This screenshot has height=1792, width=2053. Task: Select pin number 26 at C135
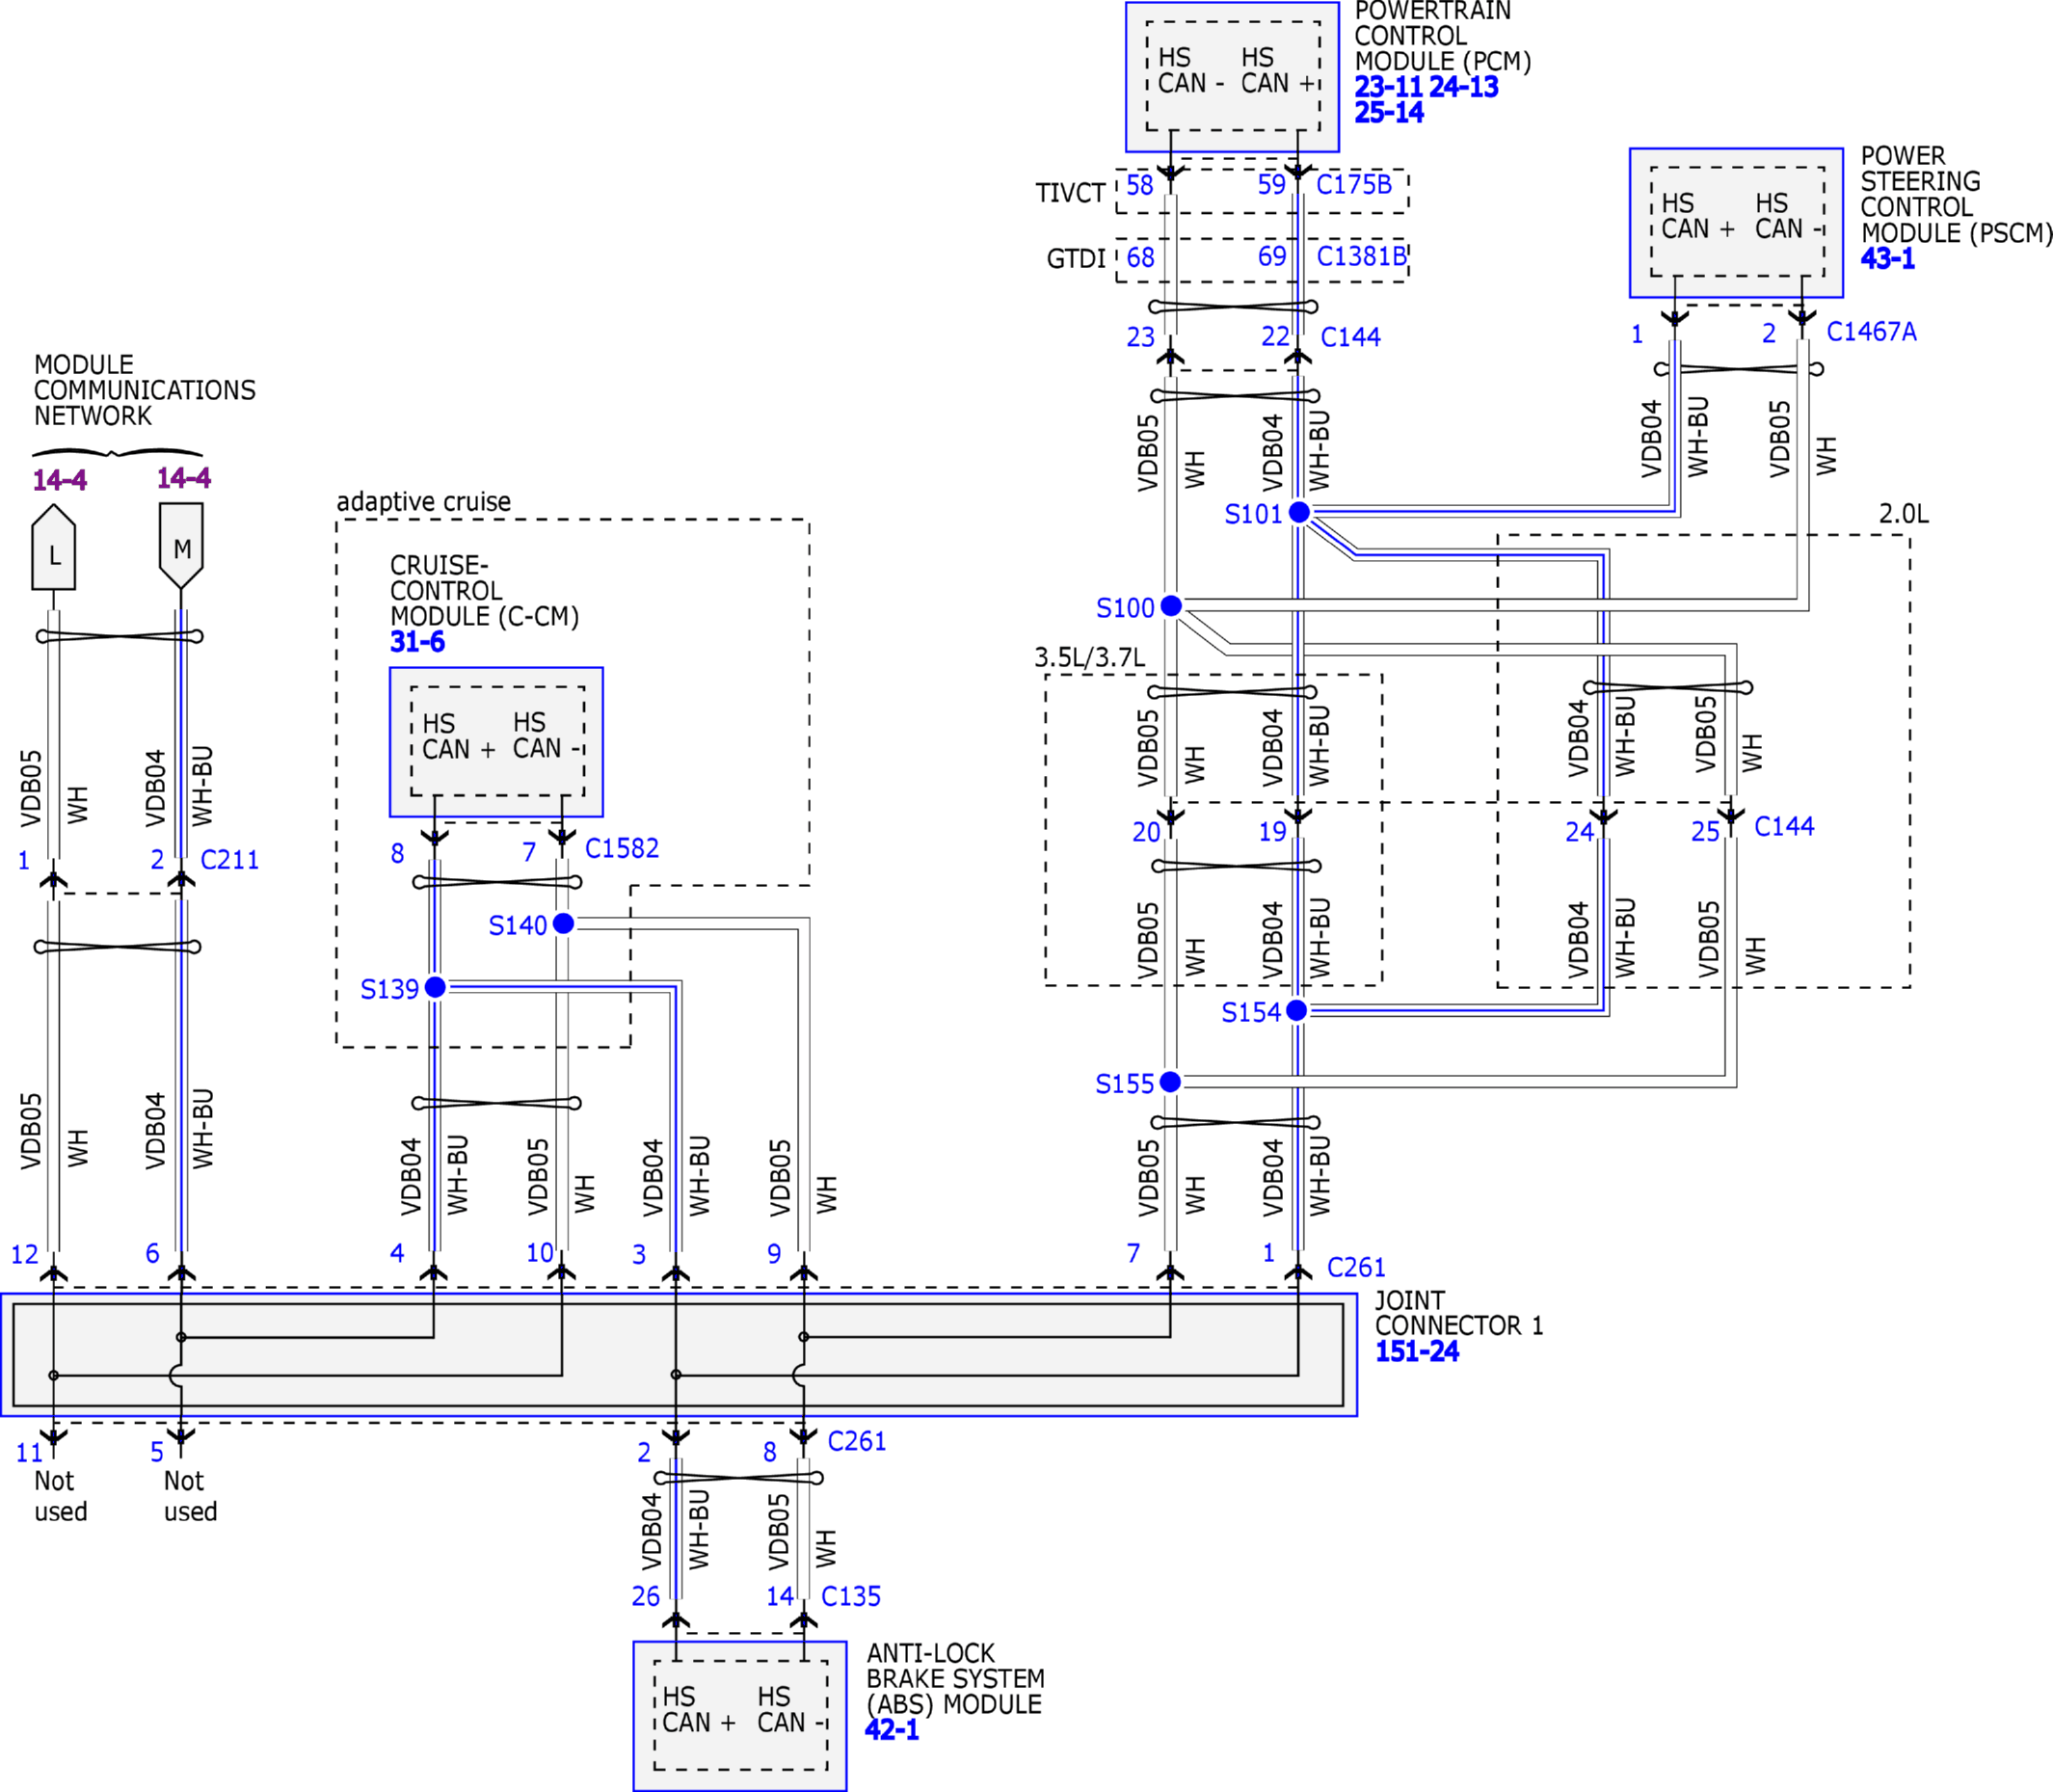coord(646,1596)
